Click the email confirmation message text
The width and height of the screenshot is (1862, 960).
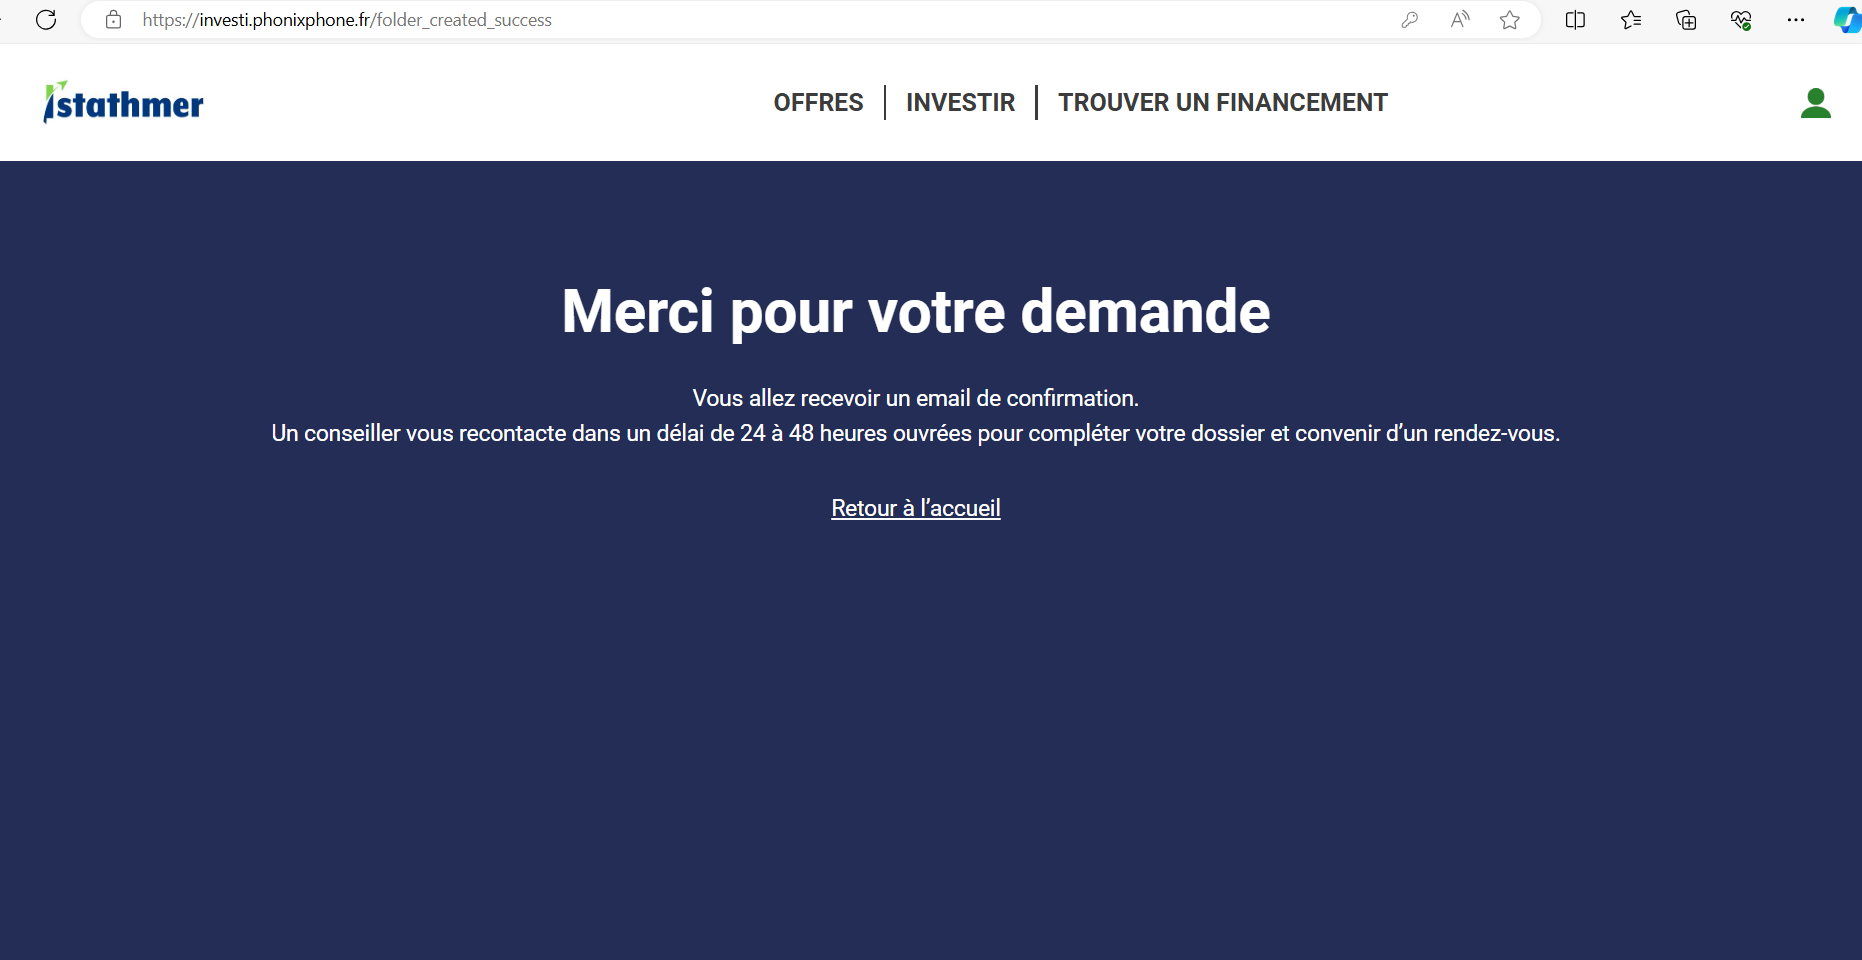915,398
